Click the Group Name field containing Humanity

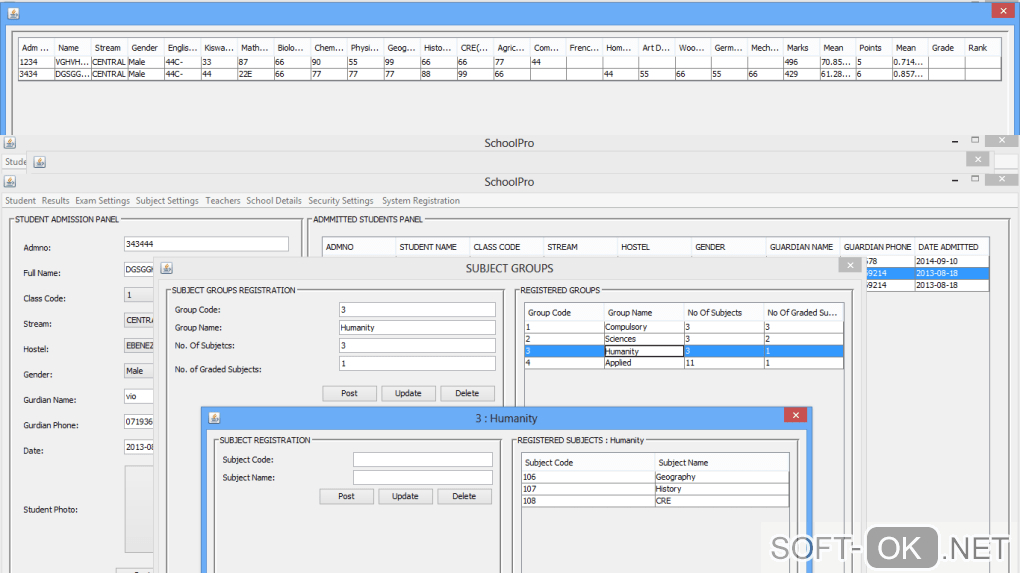coord(417,328)
